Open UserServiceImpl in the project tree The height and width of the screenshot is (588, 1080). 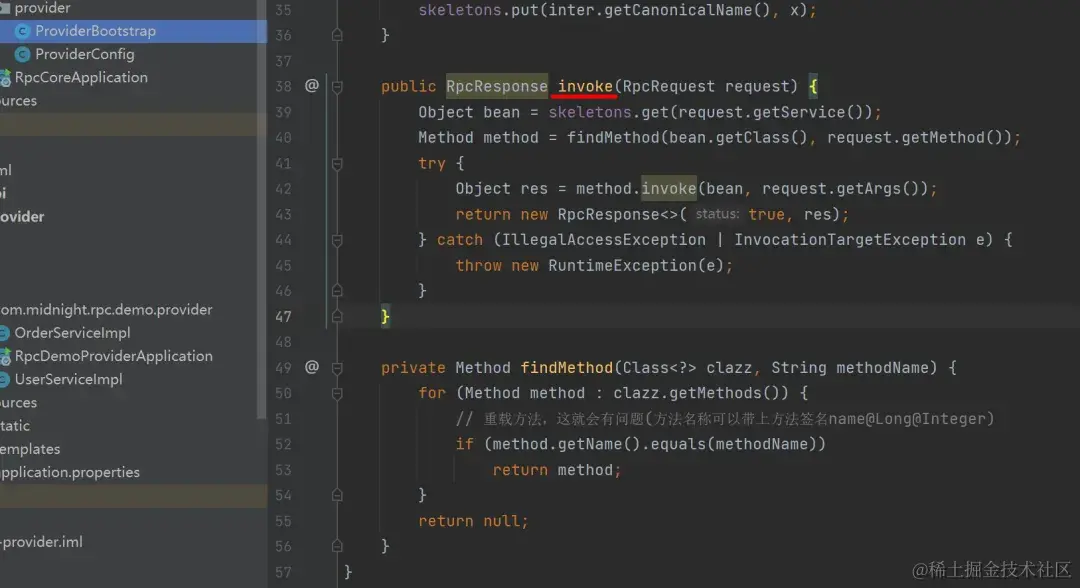[68, 379]
